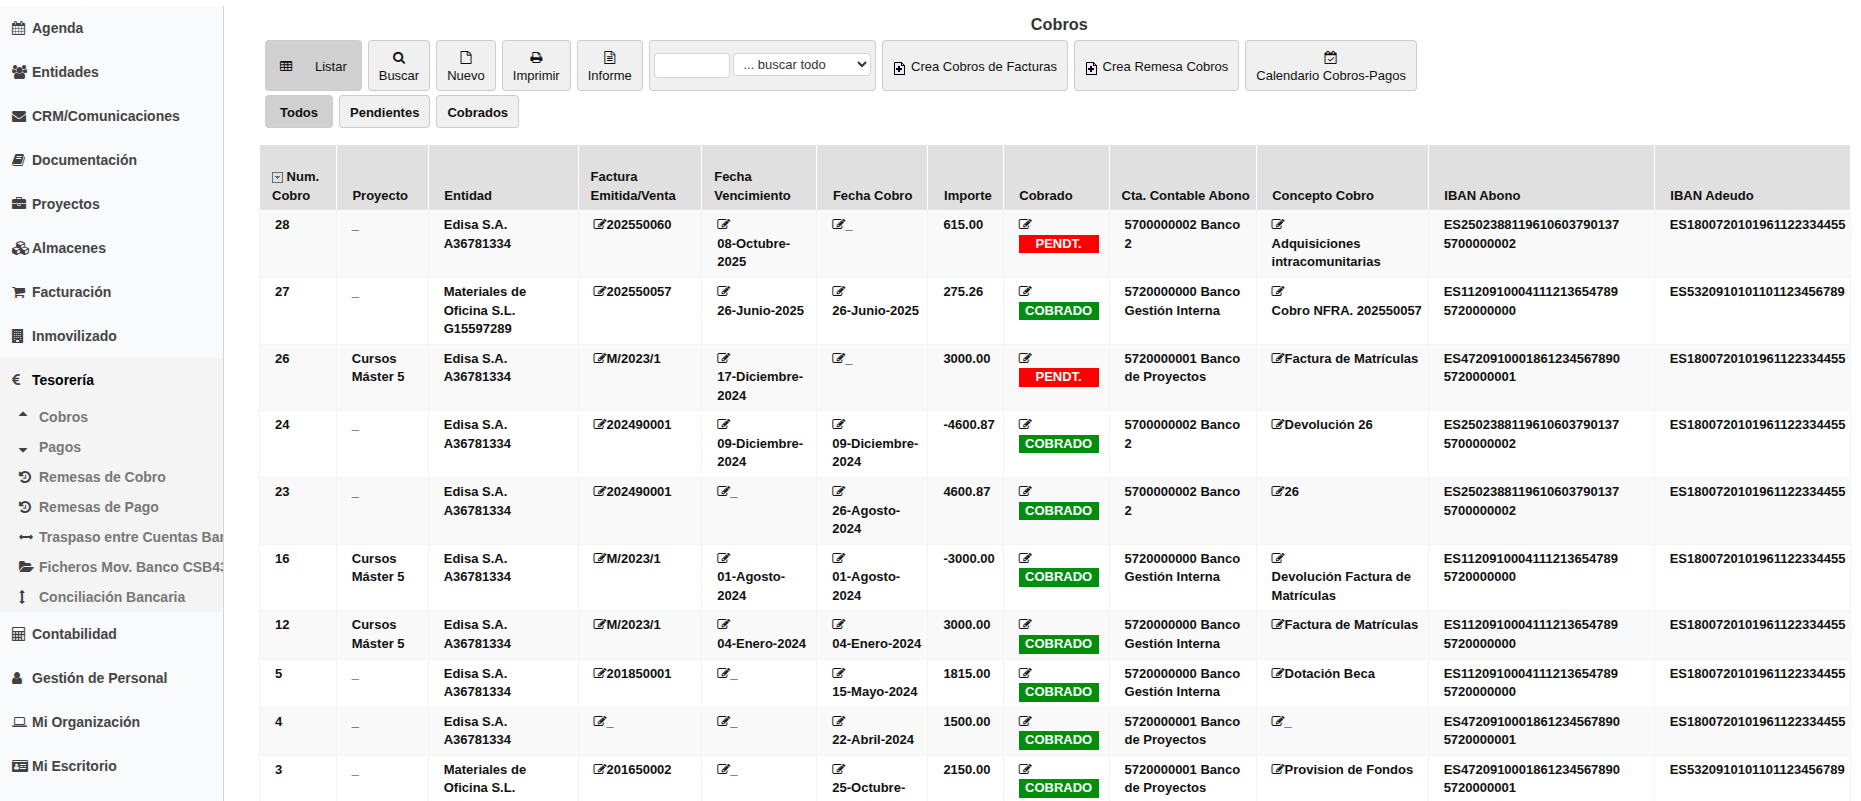
Task: Toggle the Num. Cobro column header checkbox
Action: [277, 178]
